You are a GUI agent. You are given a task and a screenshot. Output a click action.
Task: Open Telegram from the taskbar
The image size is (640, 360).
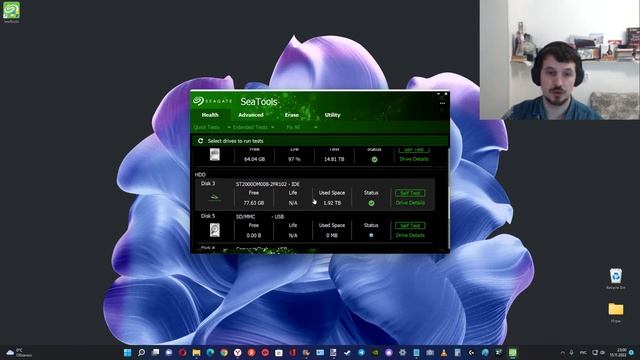[x=361, y=353]
